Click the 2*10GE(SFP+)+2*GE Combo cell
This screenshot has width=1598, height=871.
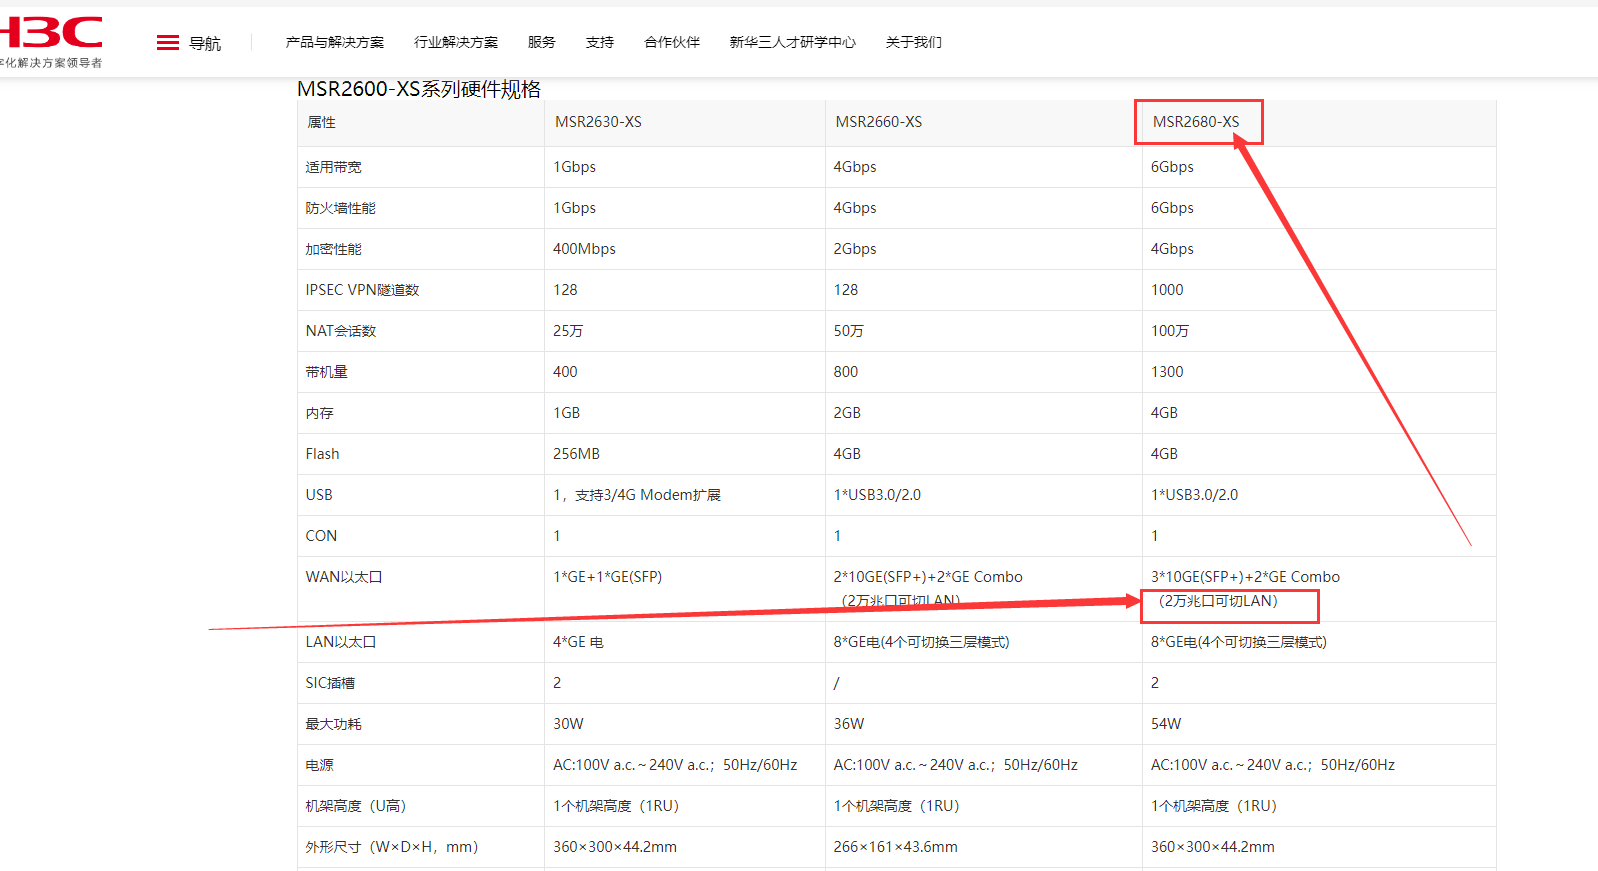tap(928, 577)
